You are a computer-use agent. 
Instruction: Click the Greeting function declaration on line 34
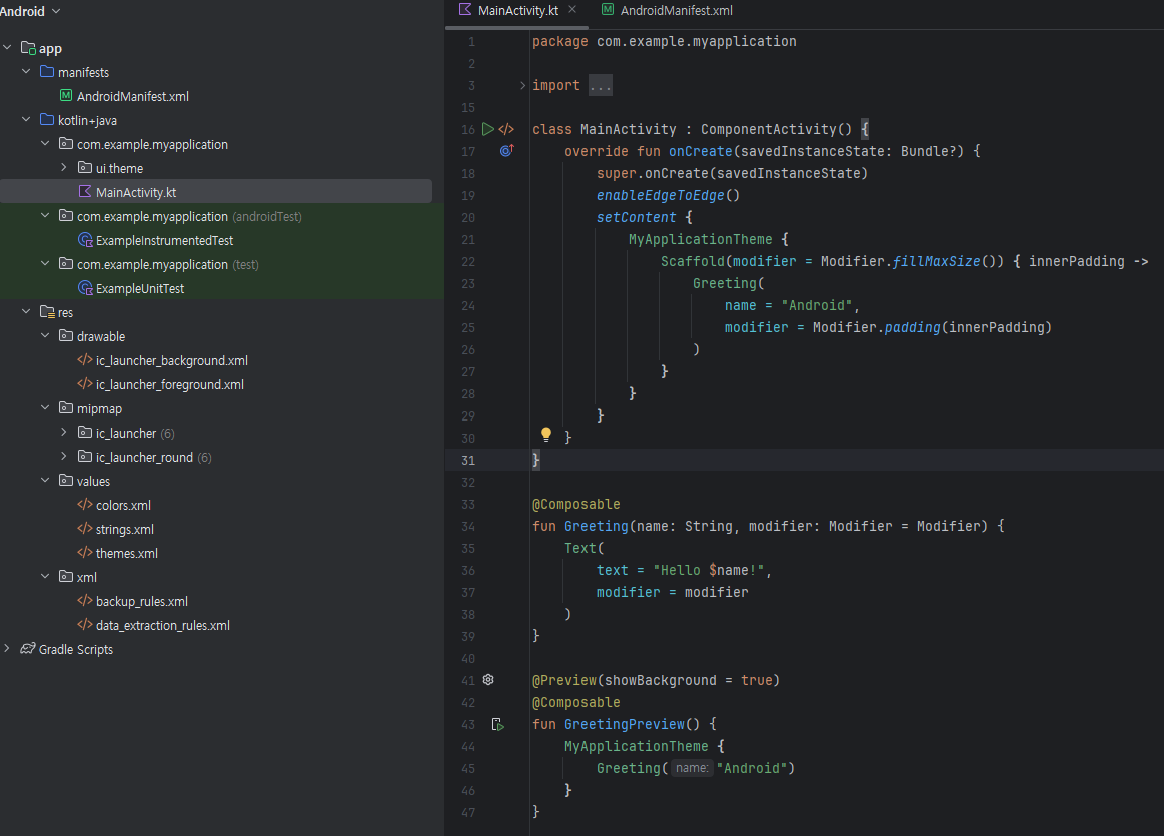596,526
